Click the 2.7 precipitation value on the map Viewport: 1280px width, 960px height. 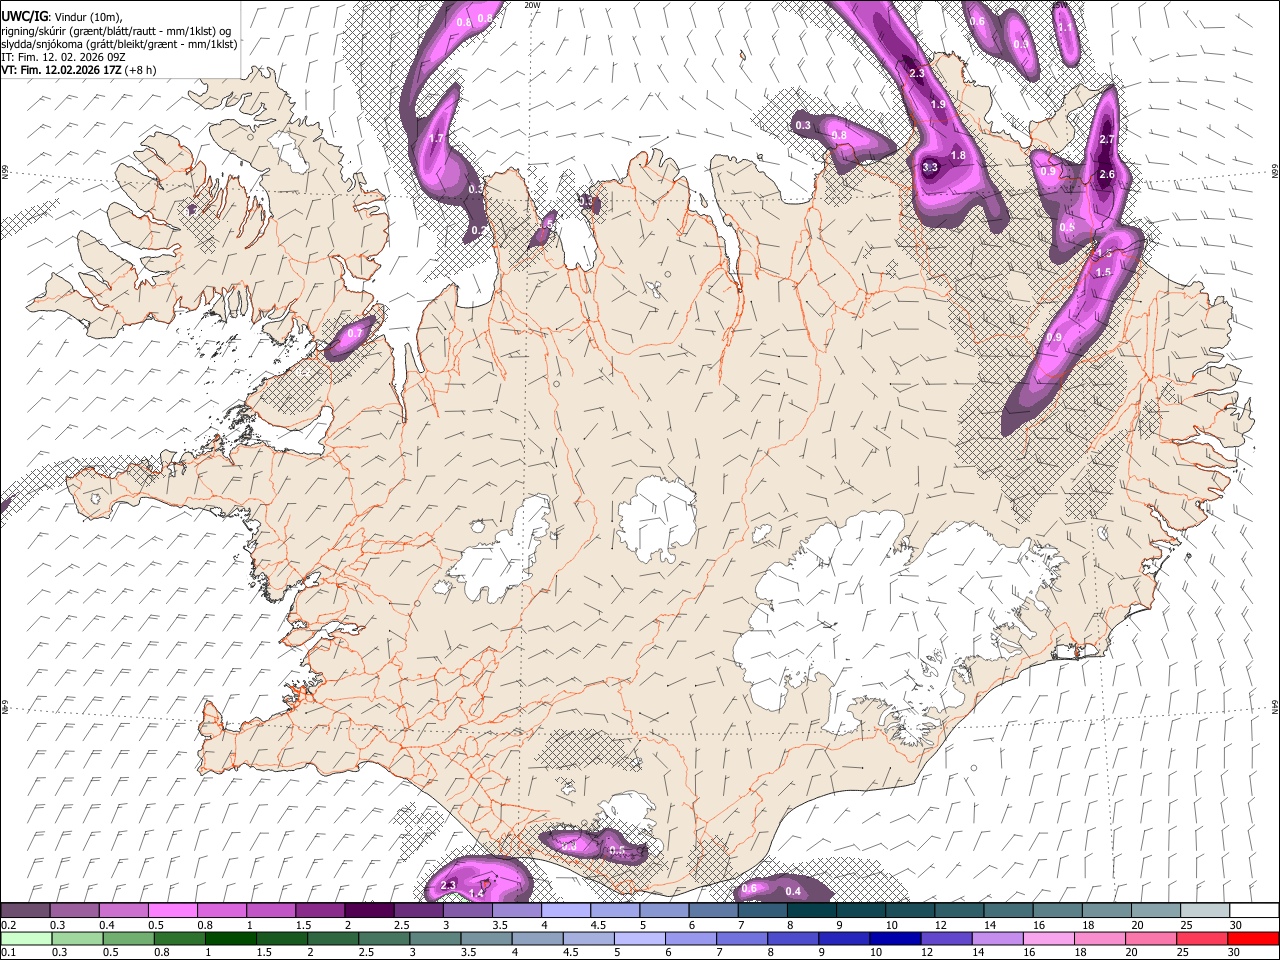click(1106, 139)
